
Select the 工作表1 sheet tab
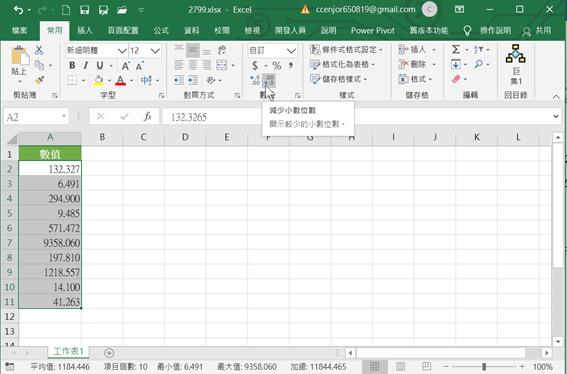tap(68, 351)
